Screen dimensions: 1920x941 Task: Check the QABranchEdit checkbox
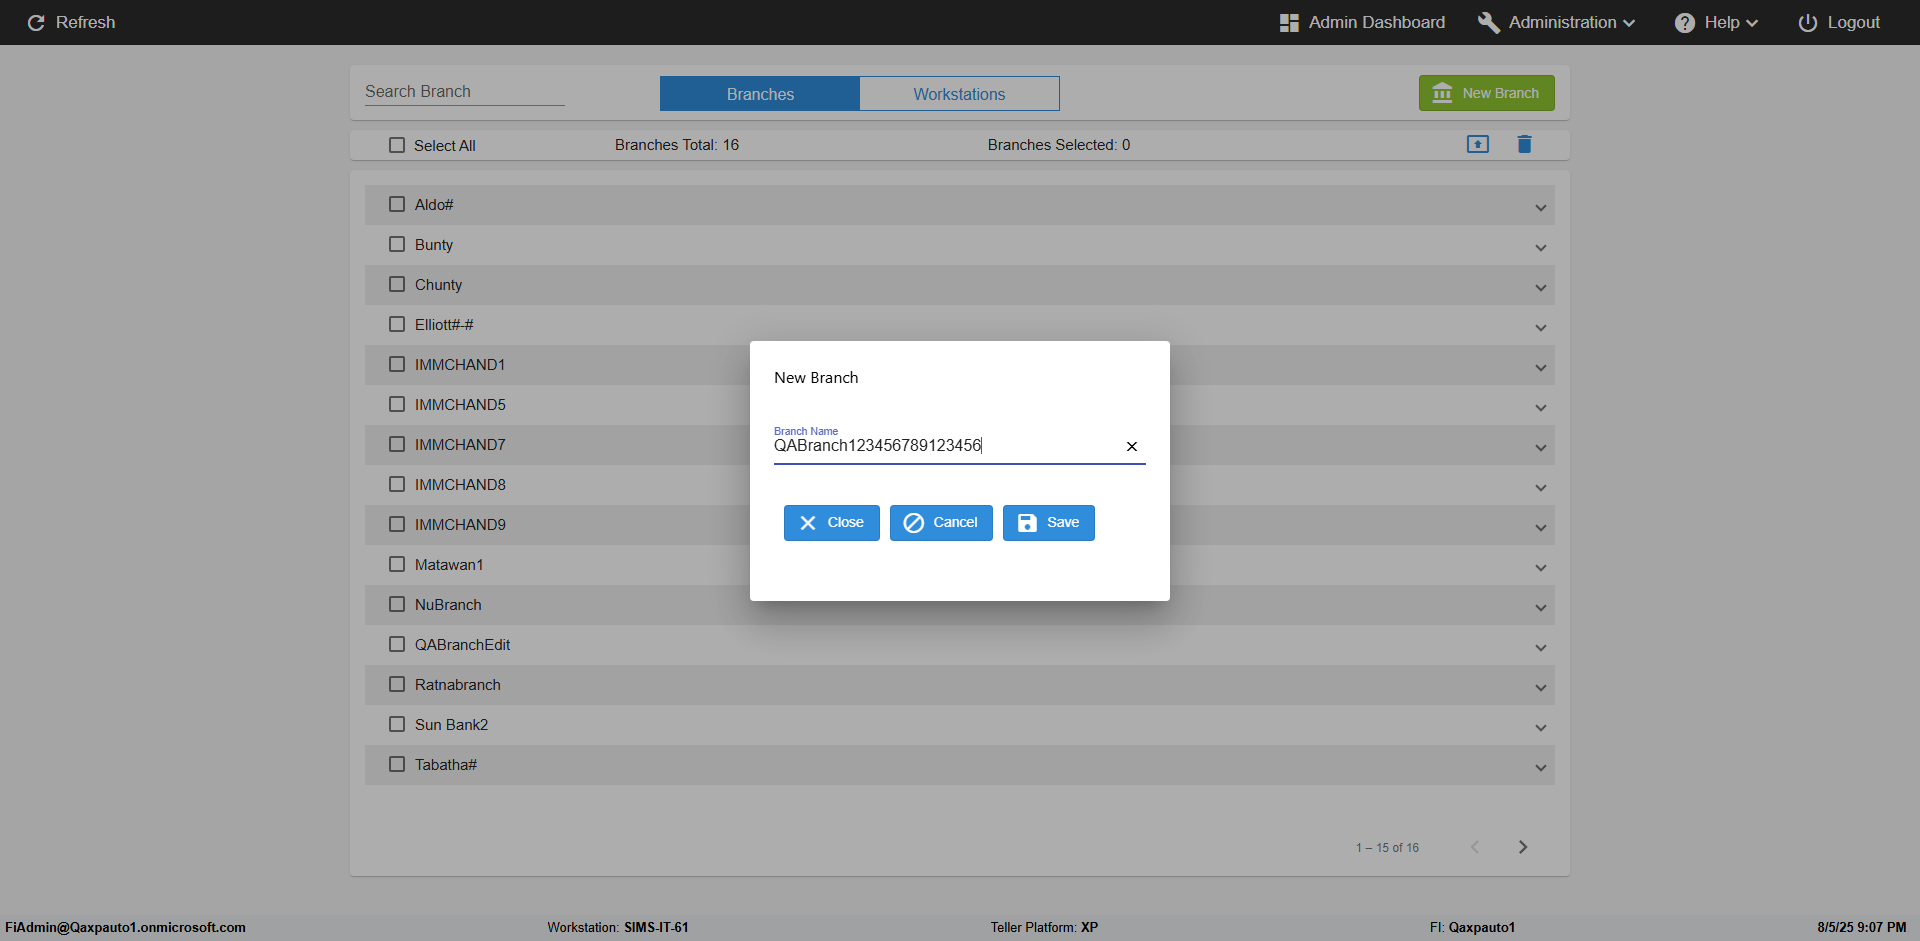click(x=397, y=644)
